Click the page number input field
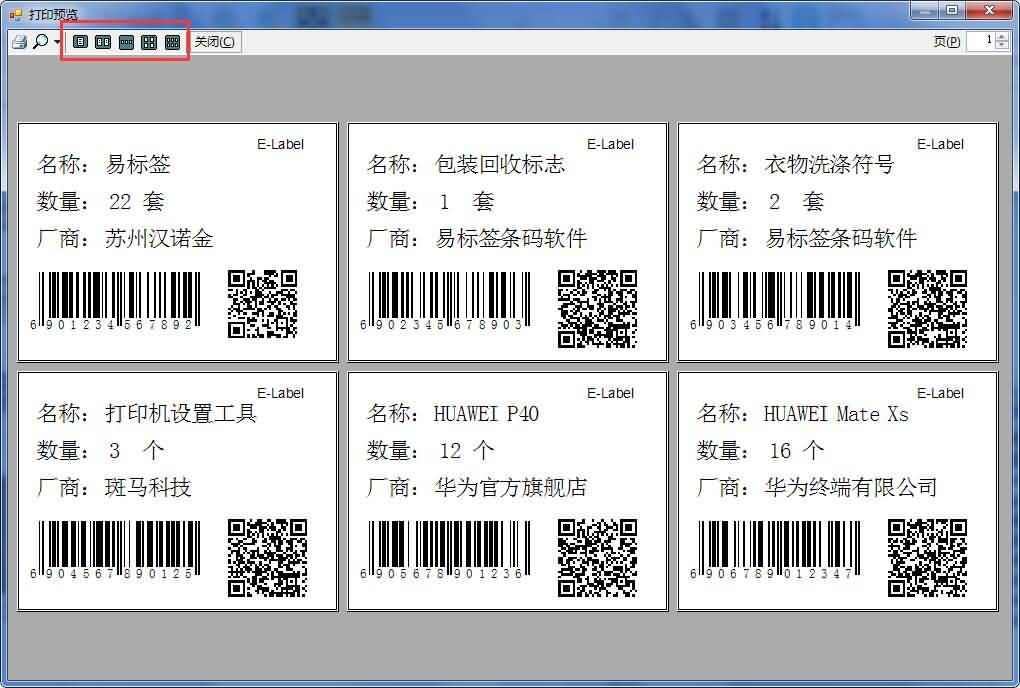 [x=980, y=41]
